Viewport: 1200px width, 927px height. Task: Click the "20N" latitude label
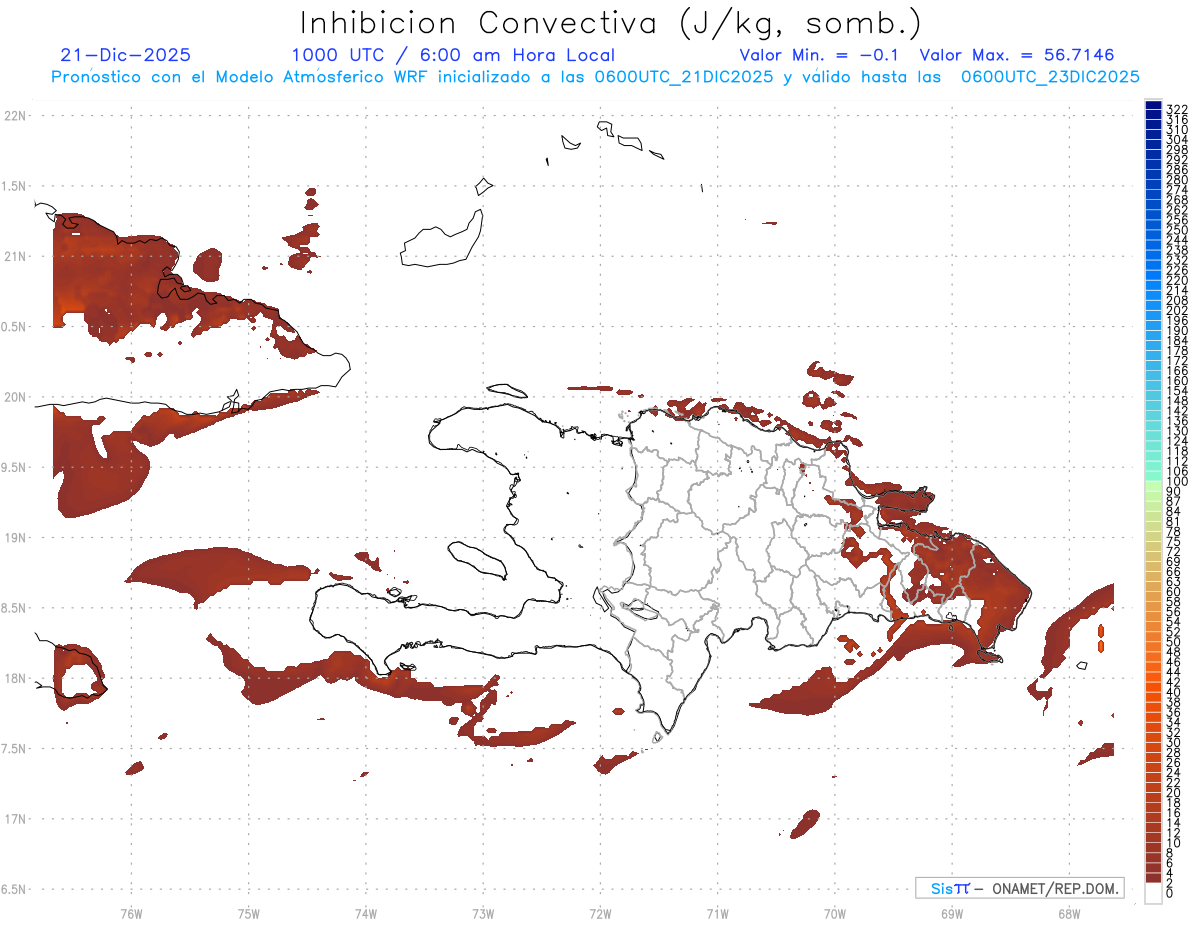tap(15, 397)
